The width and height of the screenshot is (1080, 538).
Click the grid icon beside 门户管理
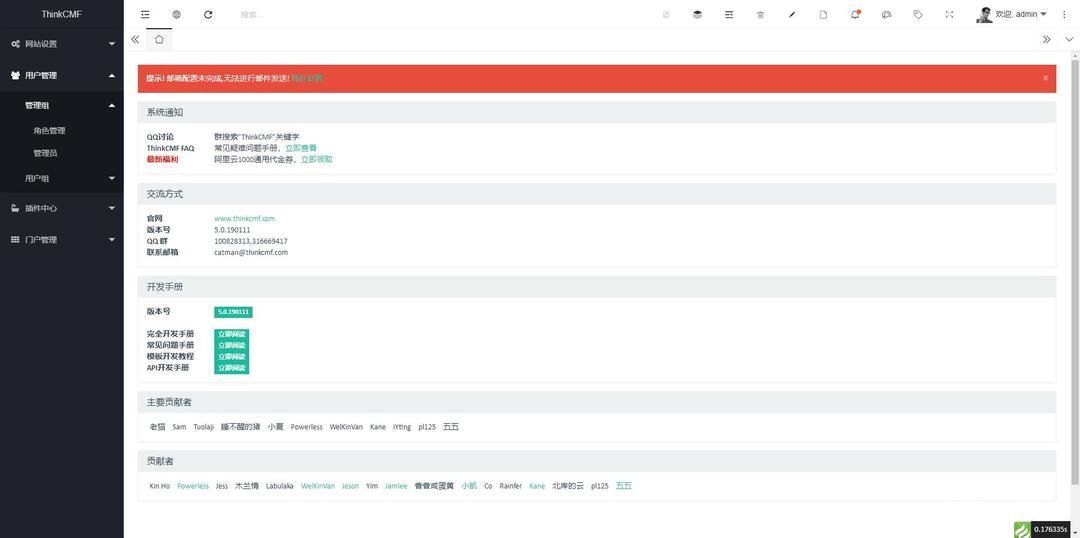[15, 240]
